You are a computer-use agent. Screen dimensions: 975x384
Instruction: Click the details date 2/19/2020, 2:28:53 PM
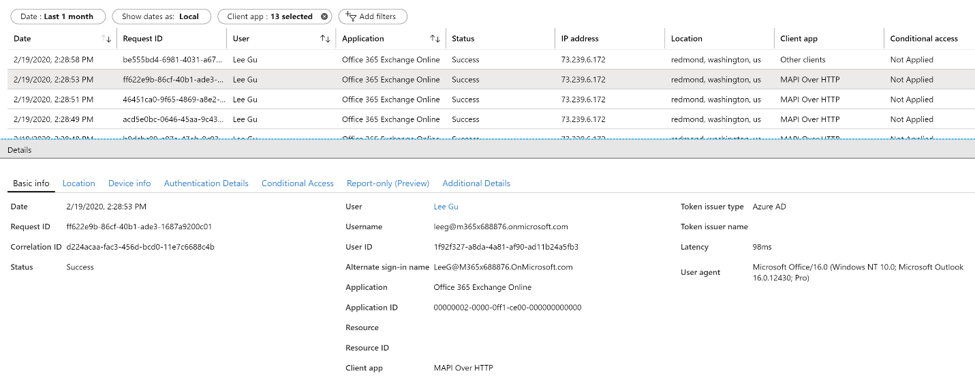pos(106,206)
